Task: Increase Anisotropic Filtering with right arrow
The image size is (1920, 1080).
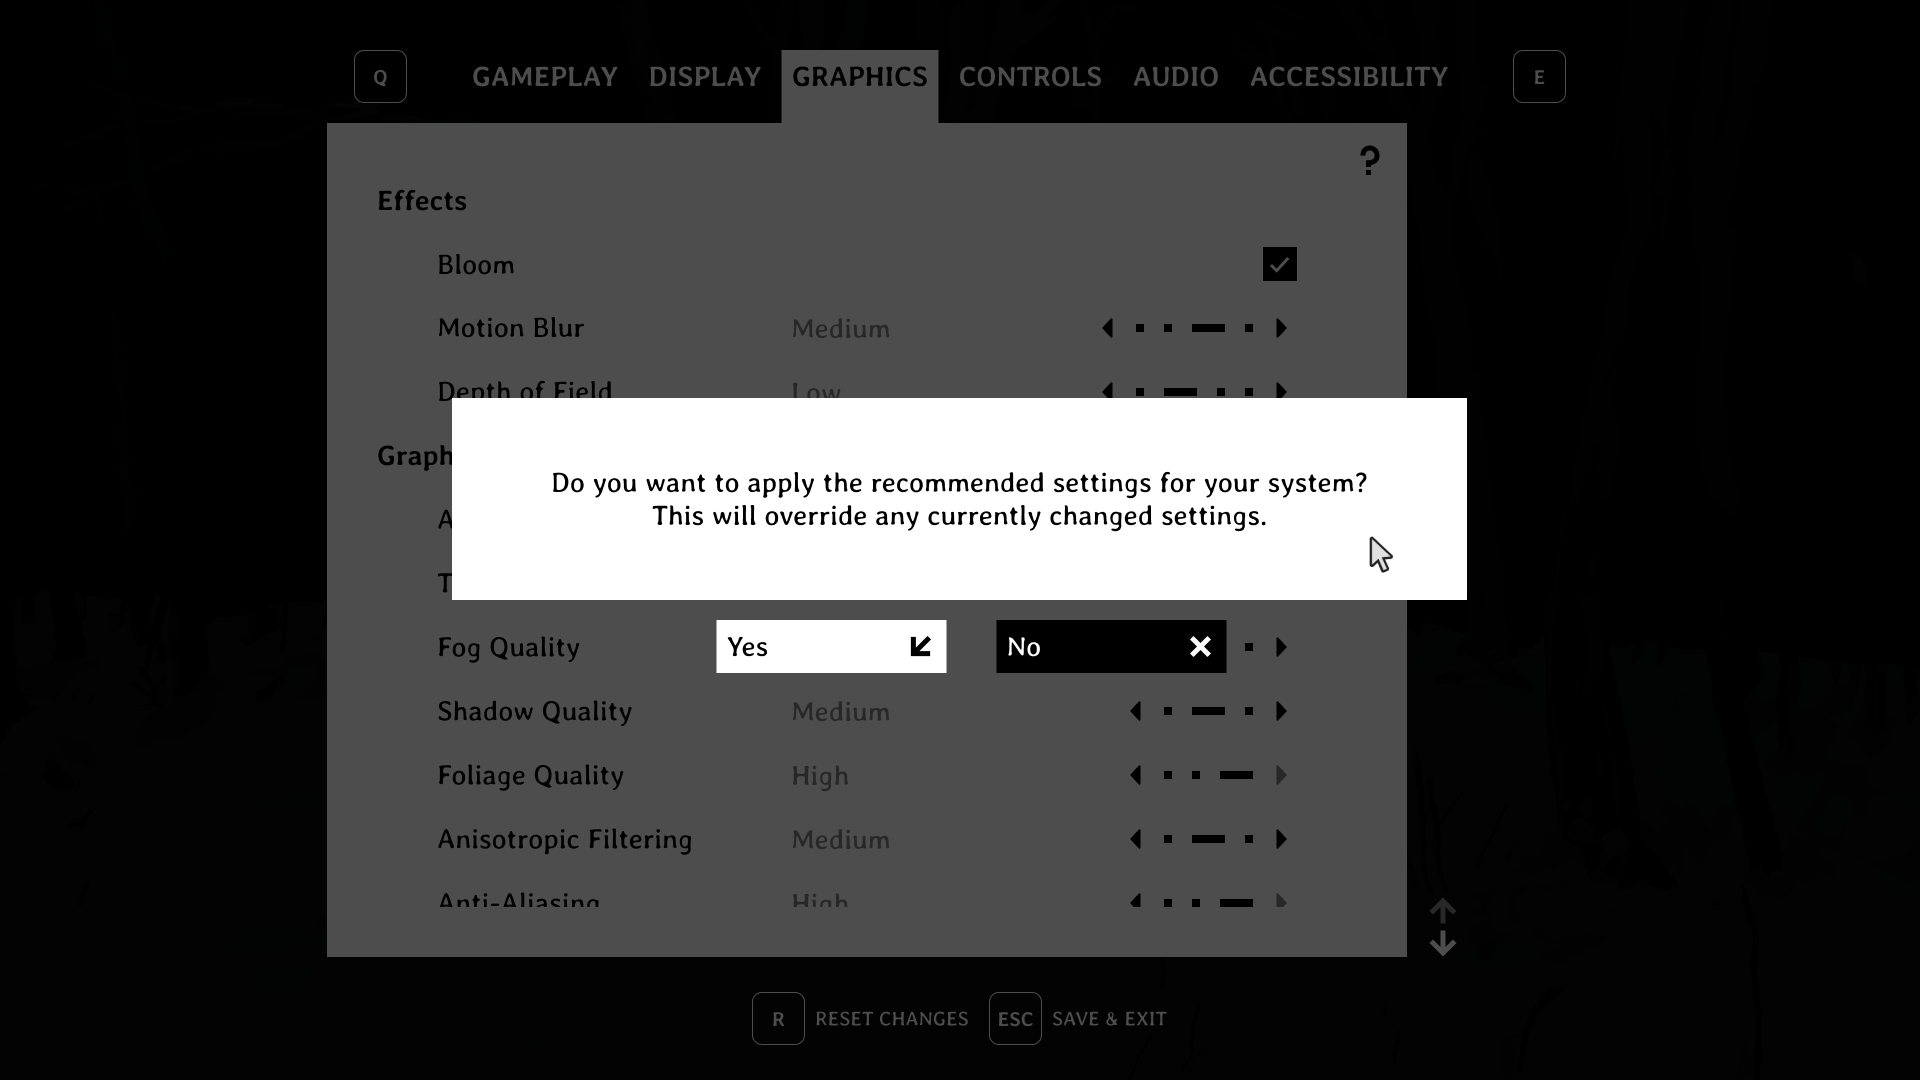Action: (1281, 839)
